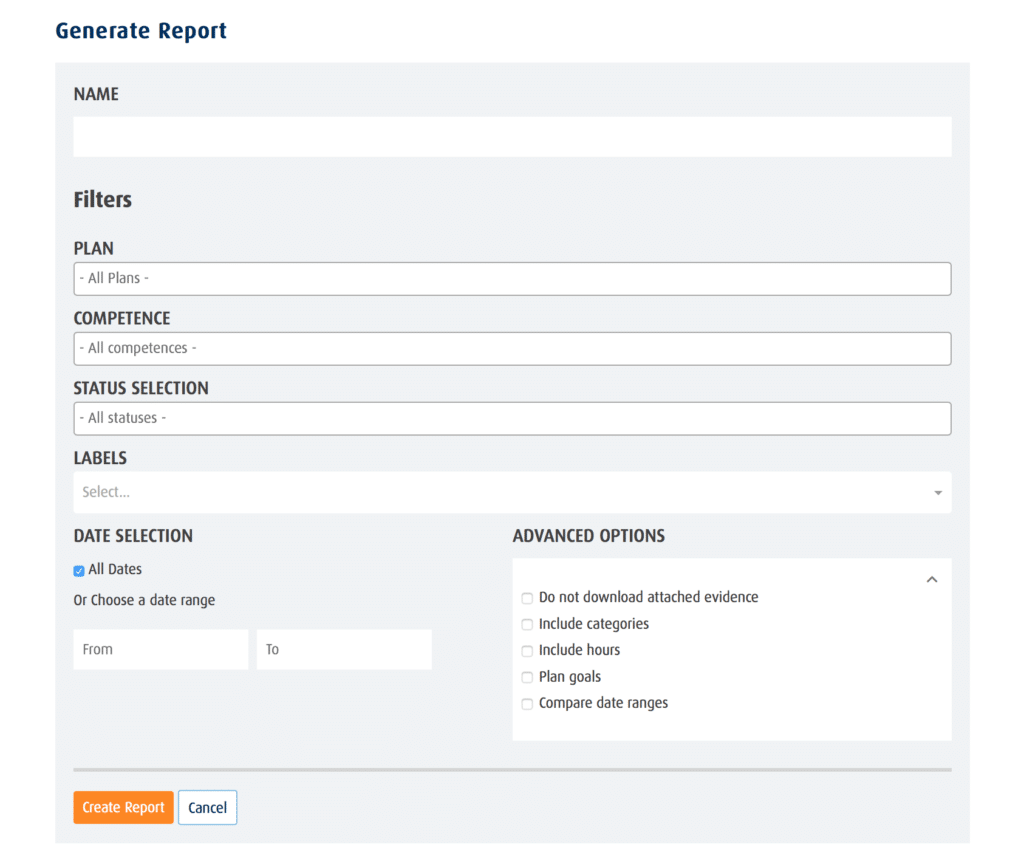Enable Compare date ranges
1024x864 pixels.
tap(527, 703)
